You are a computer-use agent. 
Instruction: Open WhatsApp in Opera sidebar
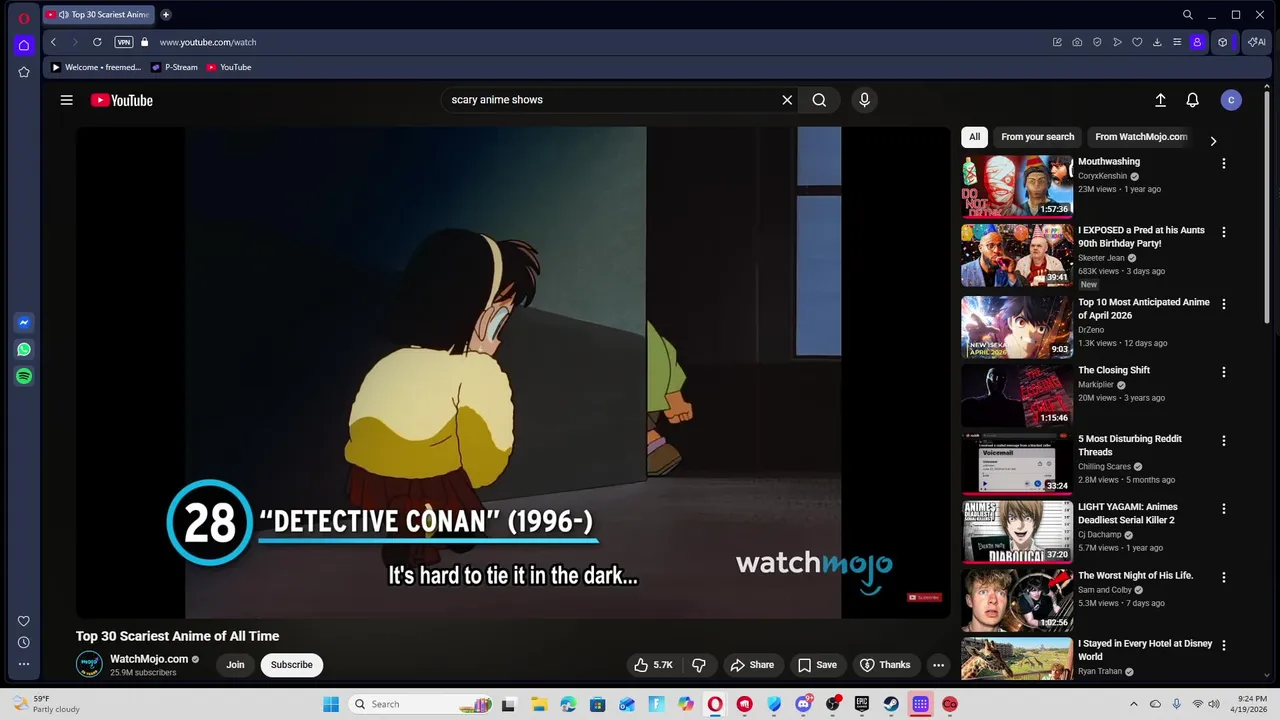pyautogui.click(x=24, y=350)
